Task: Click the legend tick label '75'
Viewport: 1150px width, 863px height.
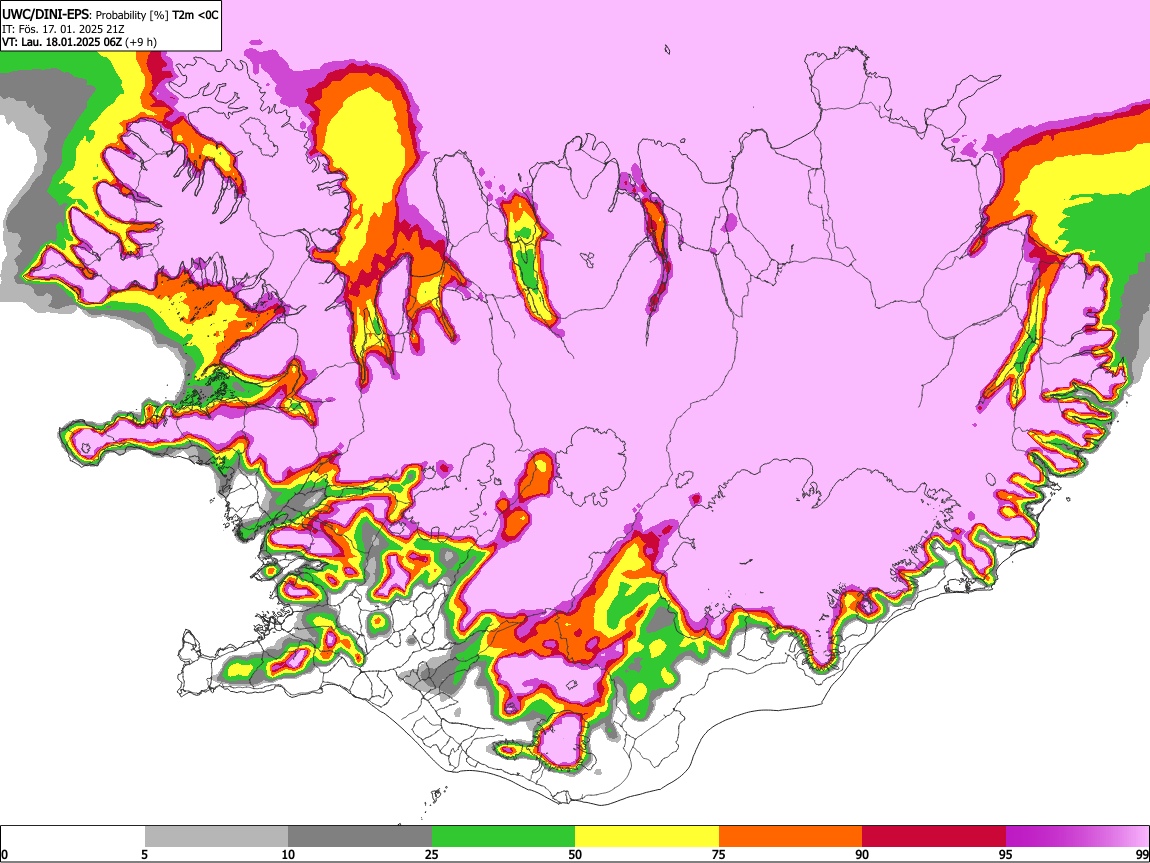Action: click(x=719, y=854)
